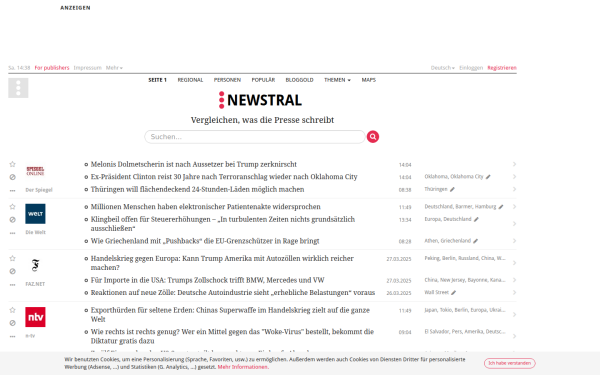Open the Impressum link

tap(87, 68)
